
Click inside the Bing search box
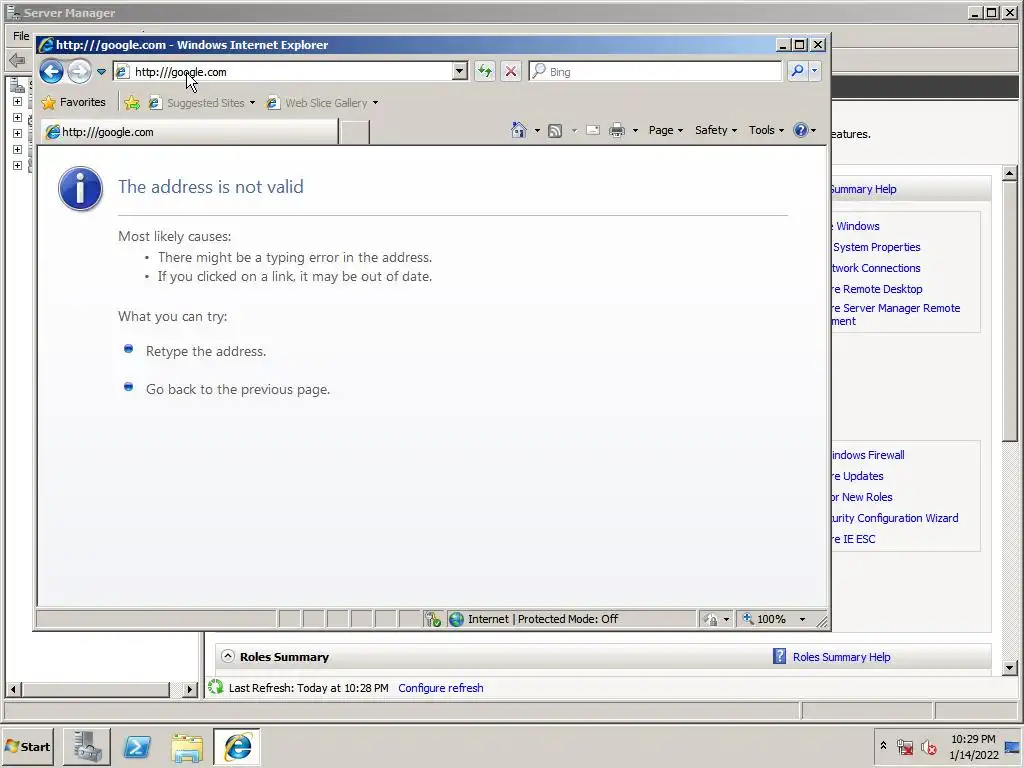click(655, 71)
